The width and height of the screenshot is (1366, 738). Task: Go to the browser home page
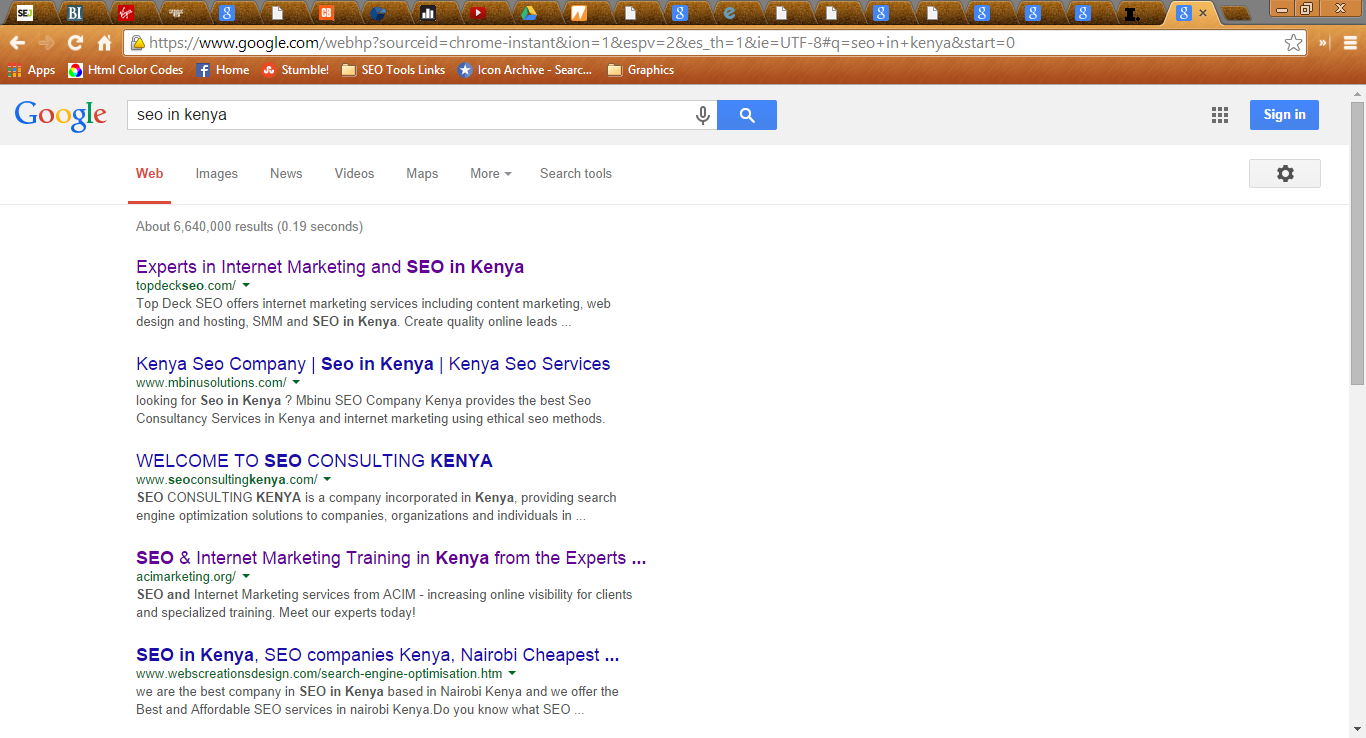click(x=104, y=43)
